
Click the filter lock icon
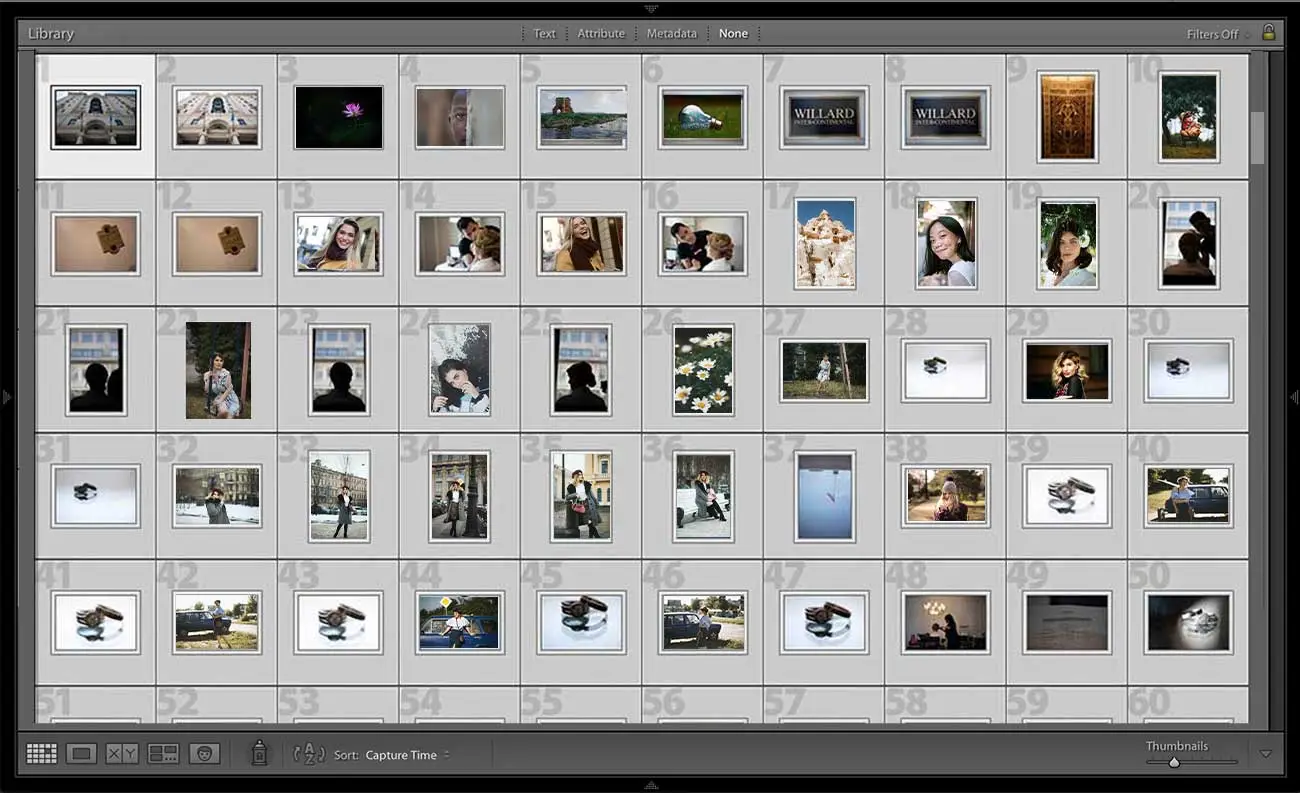[x=1268, y=33]
